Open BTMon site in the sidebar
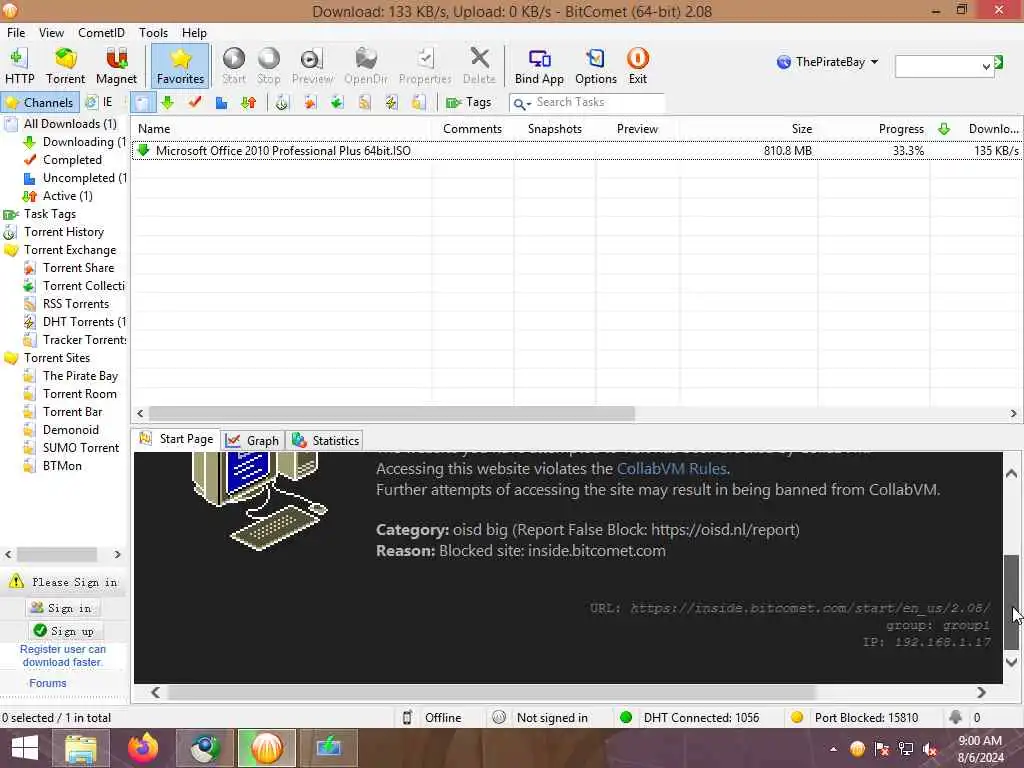The width and height of the screenshot is (1024, 768). (x=62, y=466)
